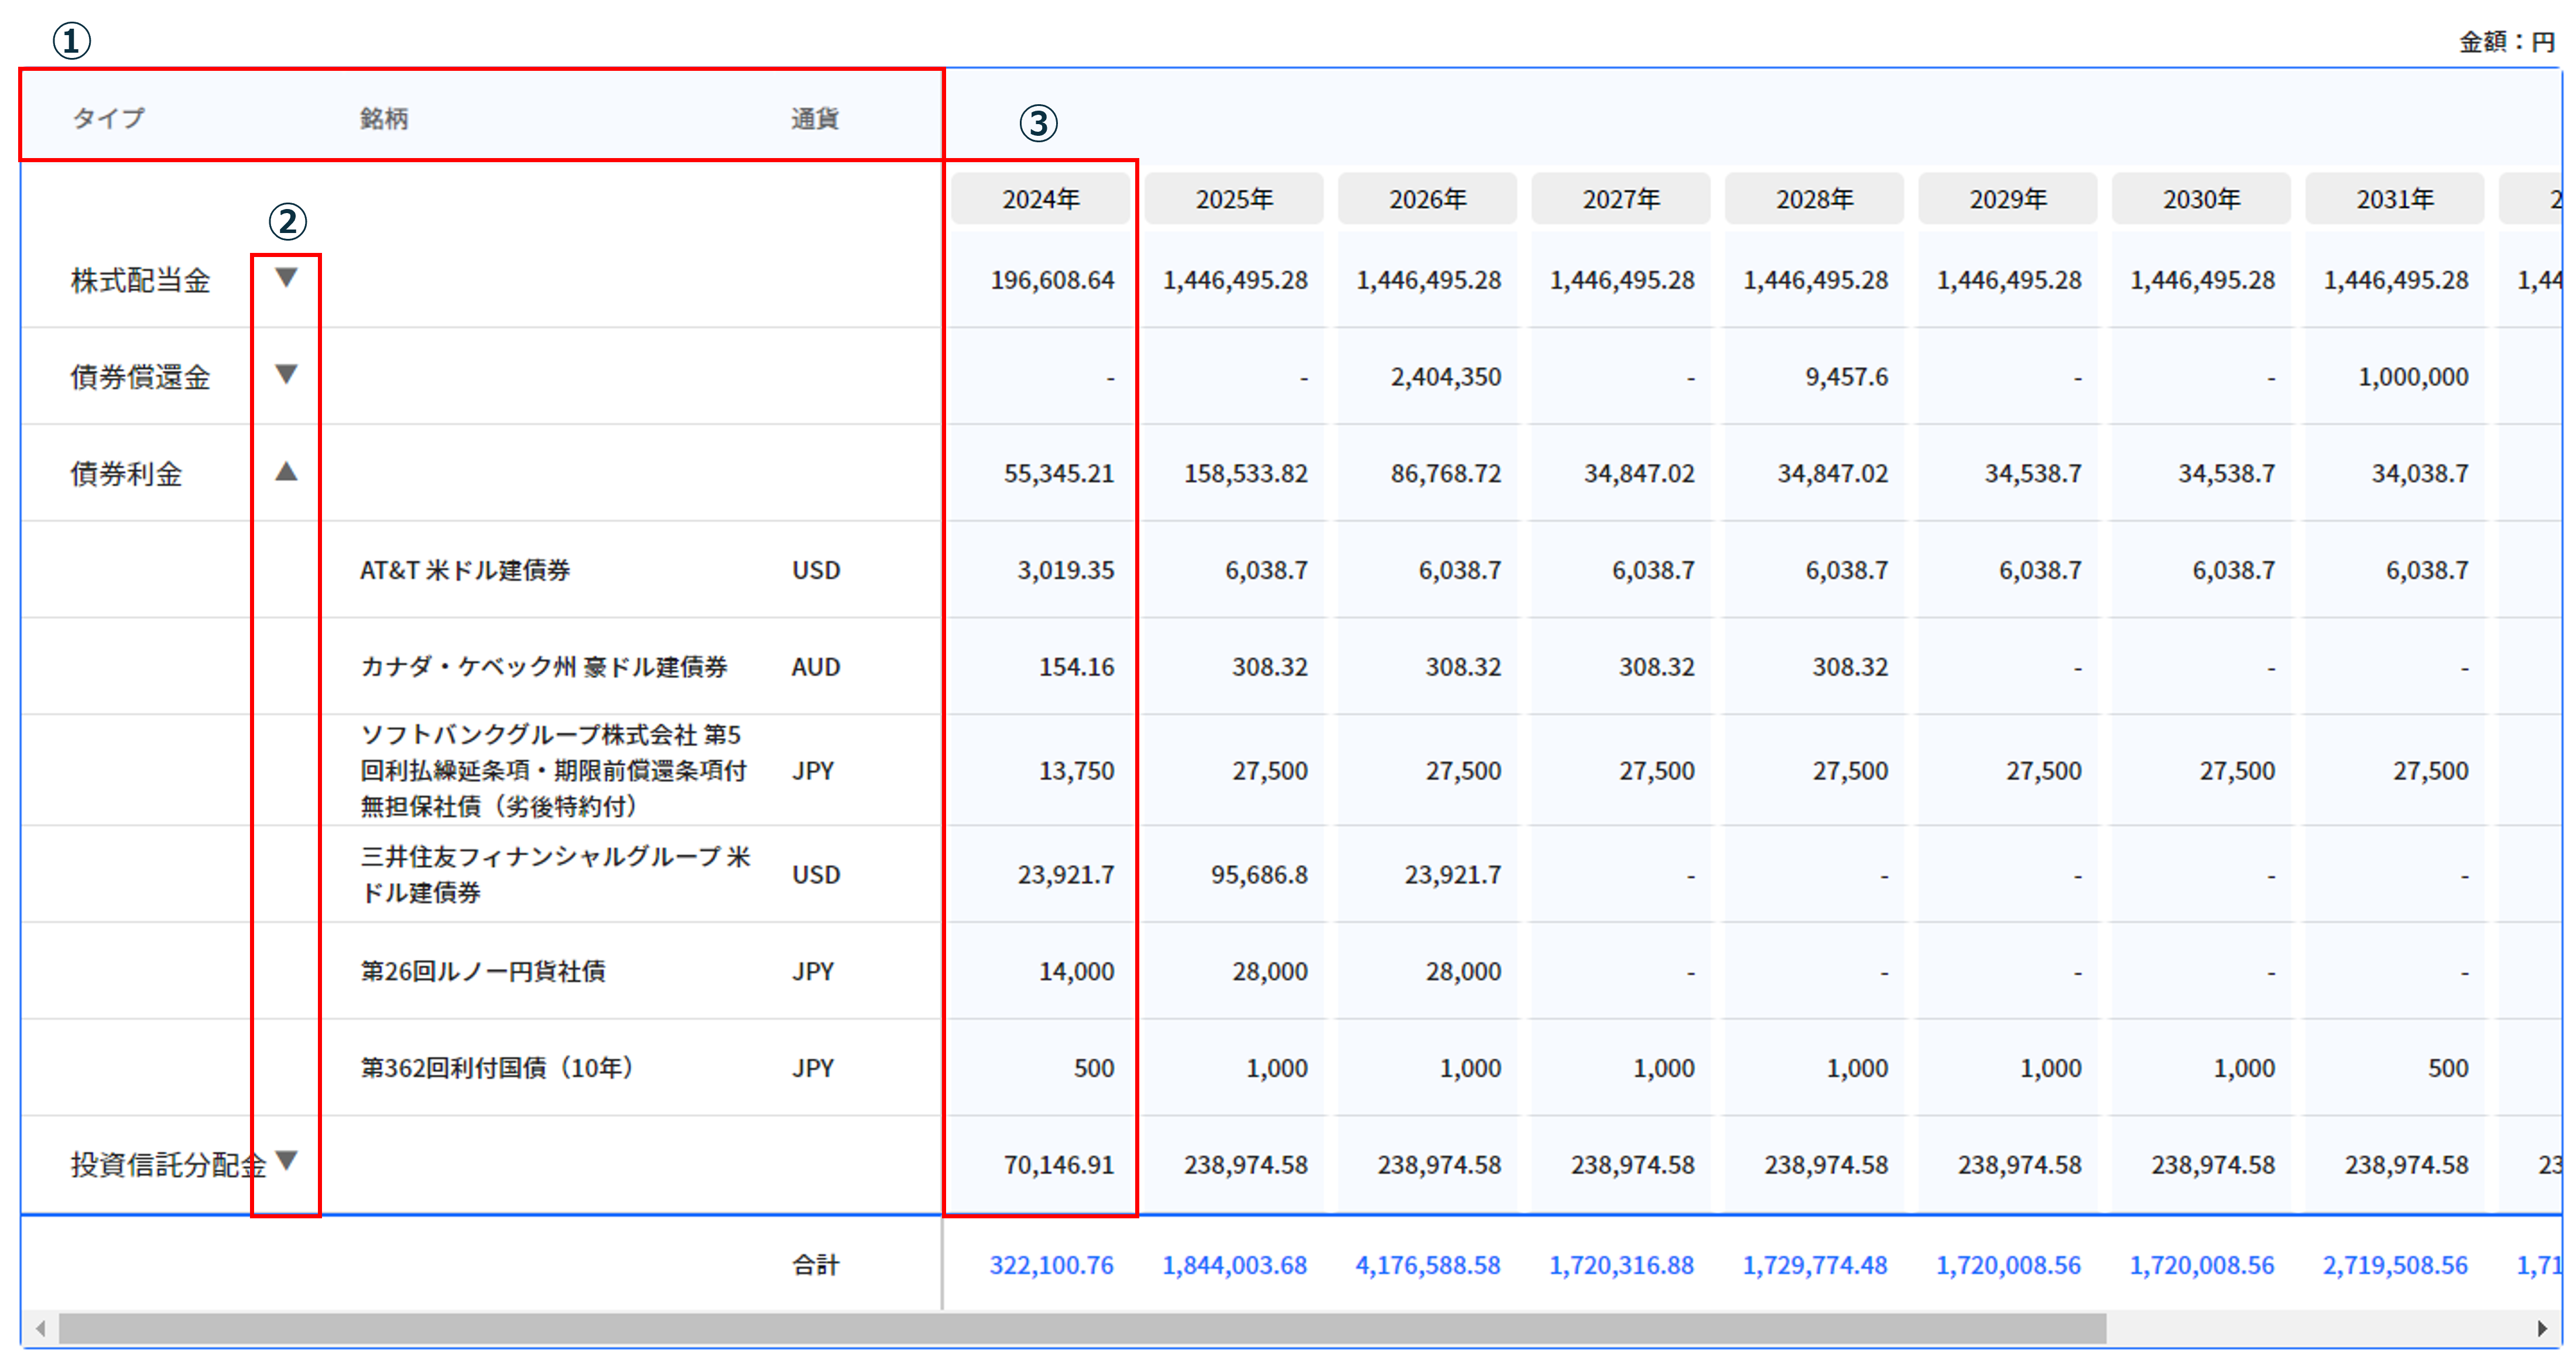Click the AT&T 米ドル建債券 row name
2576x1360 pixels.
(x=465, y=570)
